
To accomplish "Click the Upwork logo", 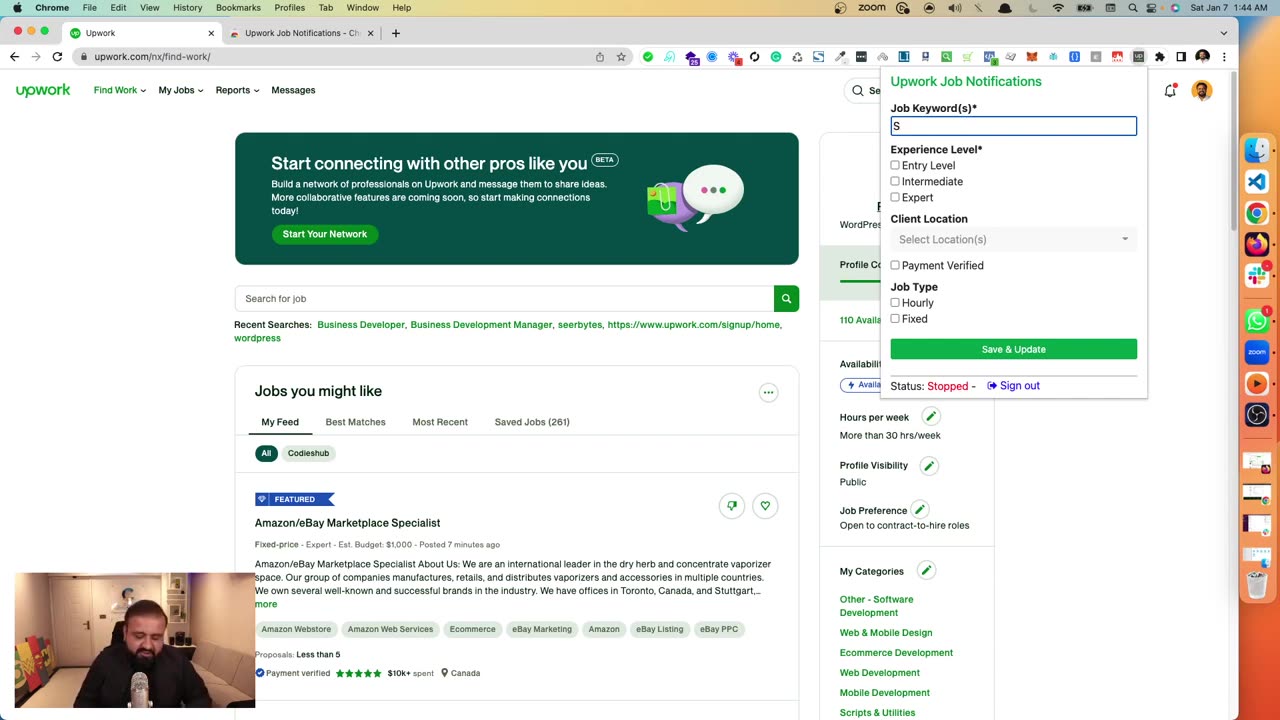I will point(43,90).
